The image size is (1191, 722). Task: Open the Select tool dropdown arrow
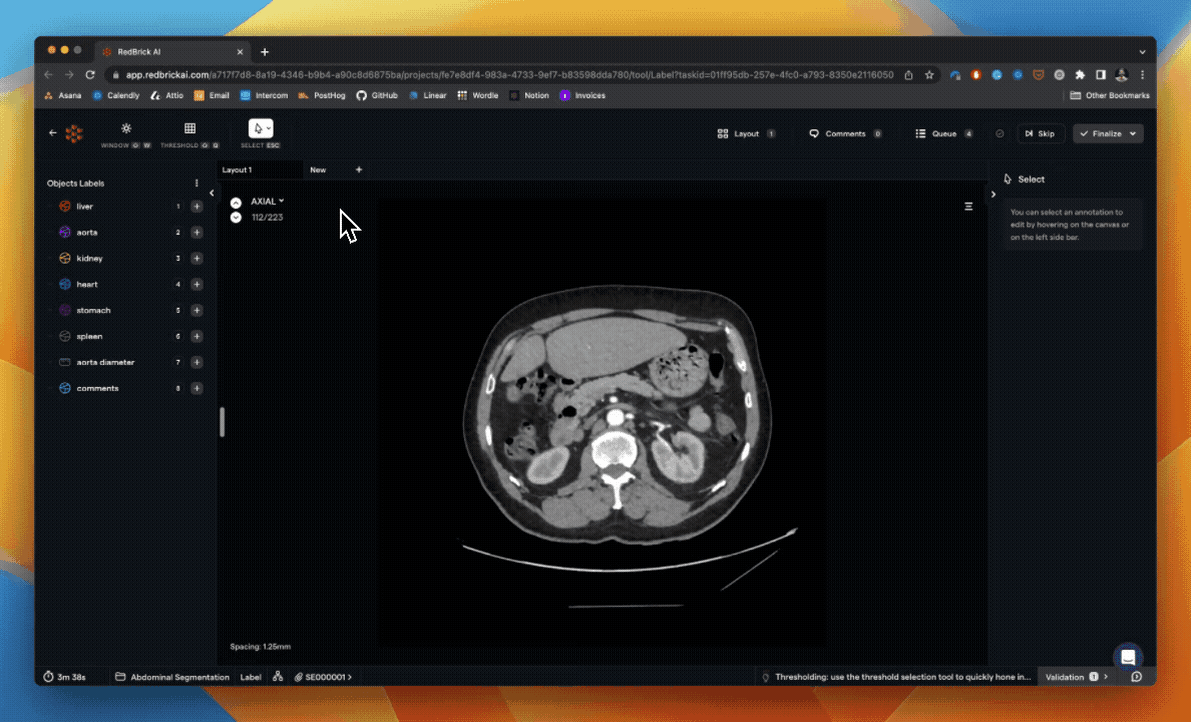click(268, 128)
